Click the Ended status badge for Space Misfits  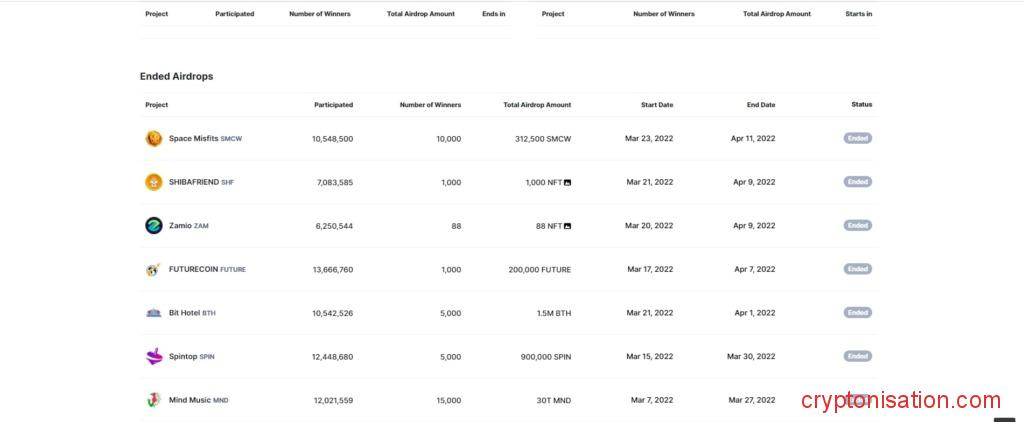857,138
